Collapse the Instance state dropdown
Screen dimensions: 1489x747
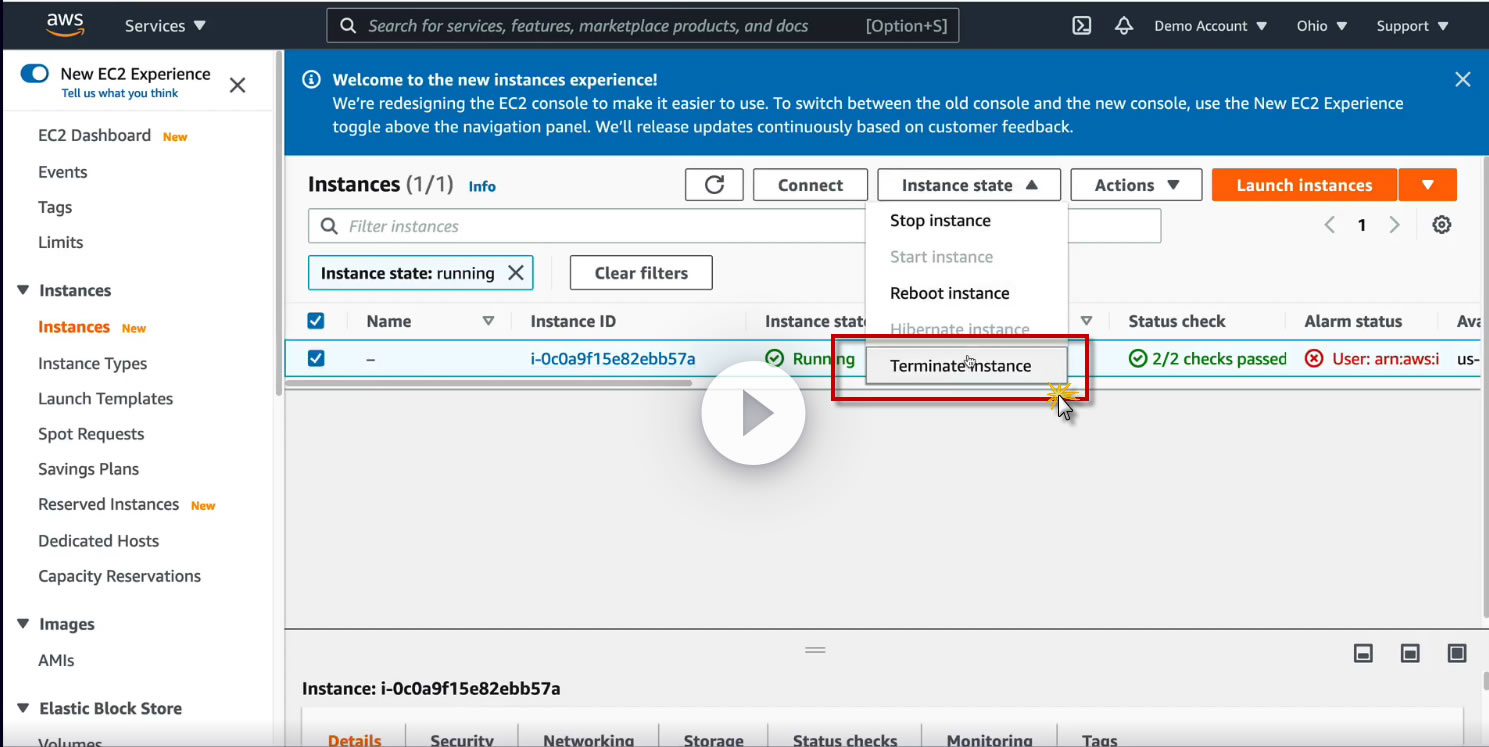969,185
